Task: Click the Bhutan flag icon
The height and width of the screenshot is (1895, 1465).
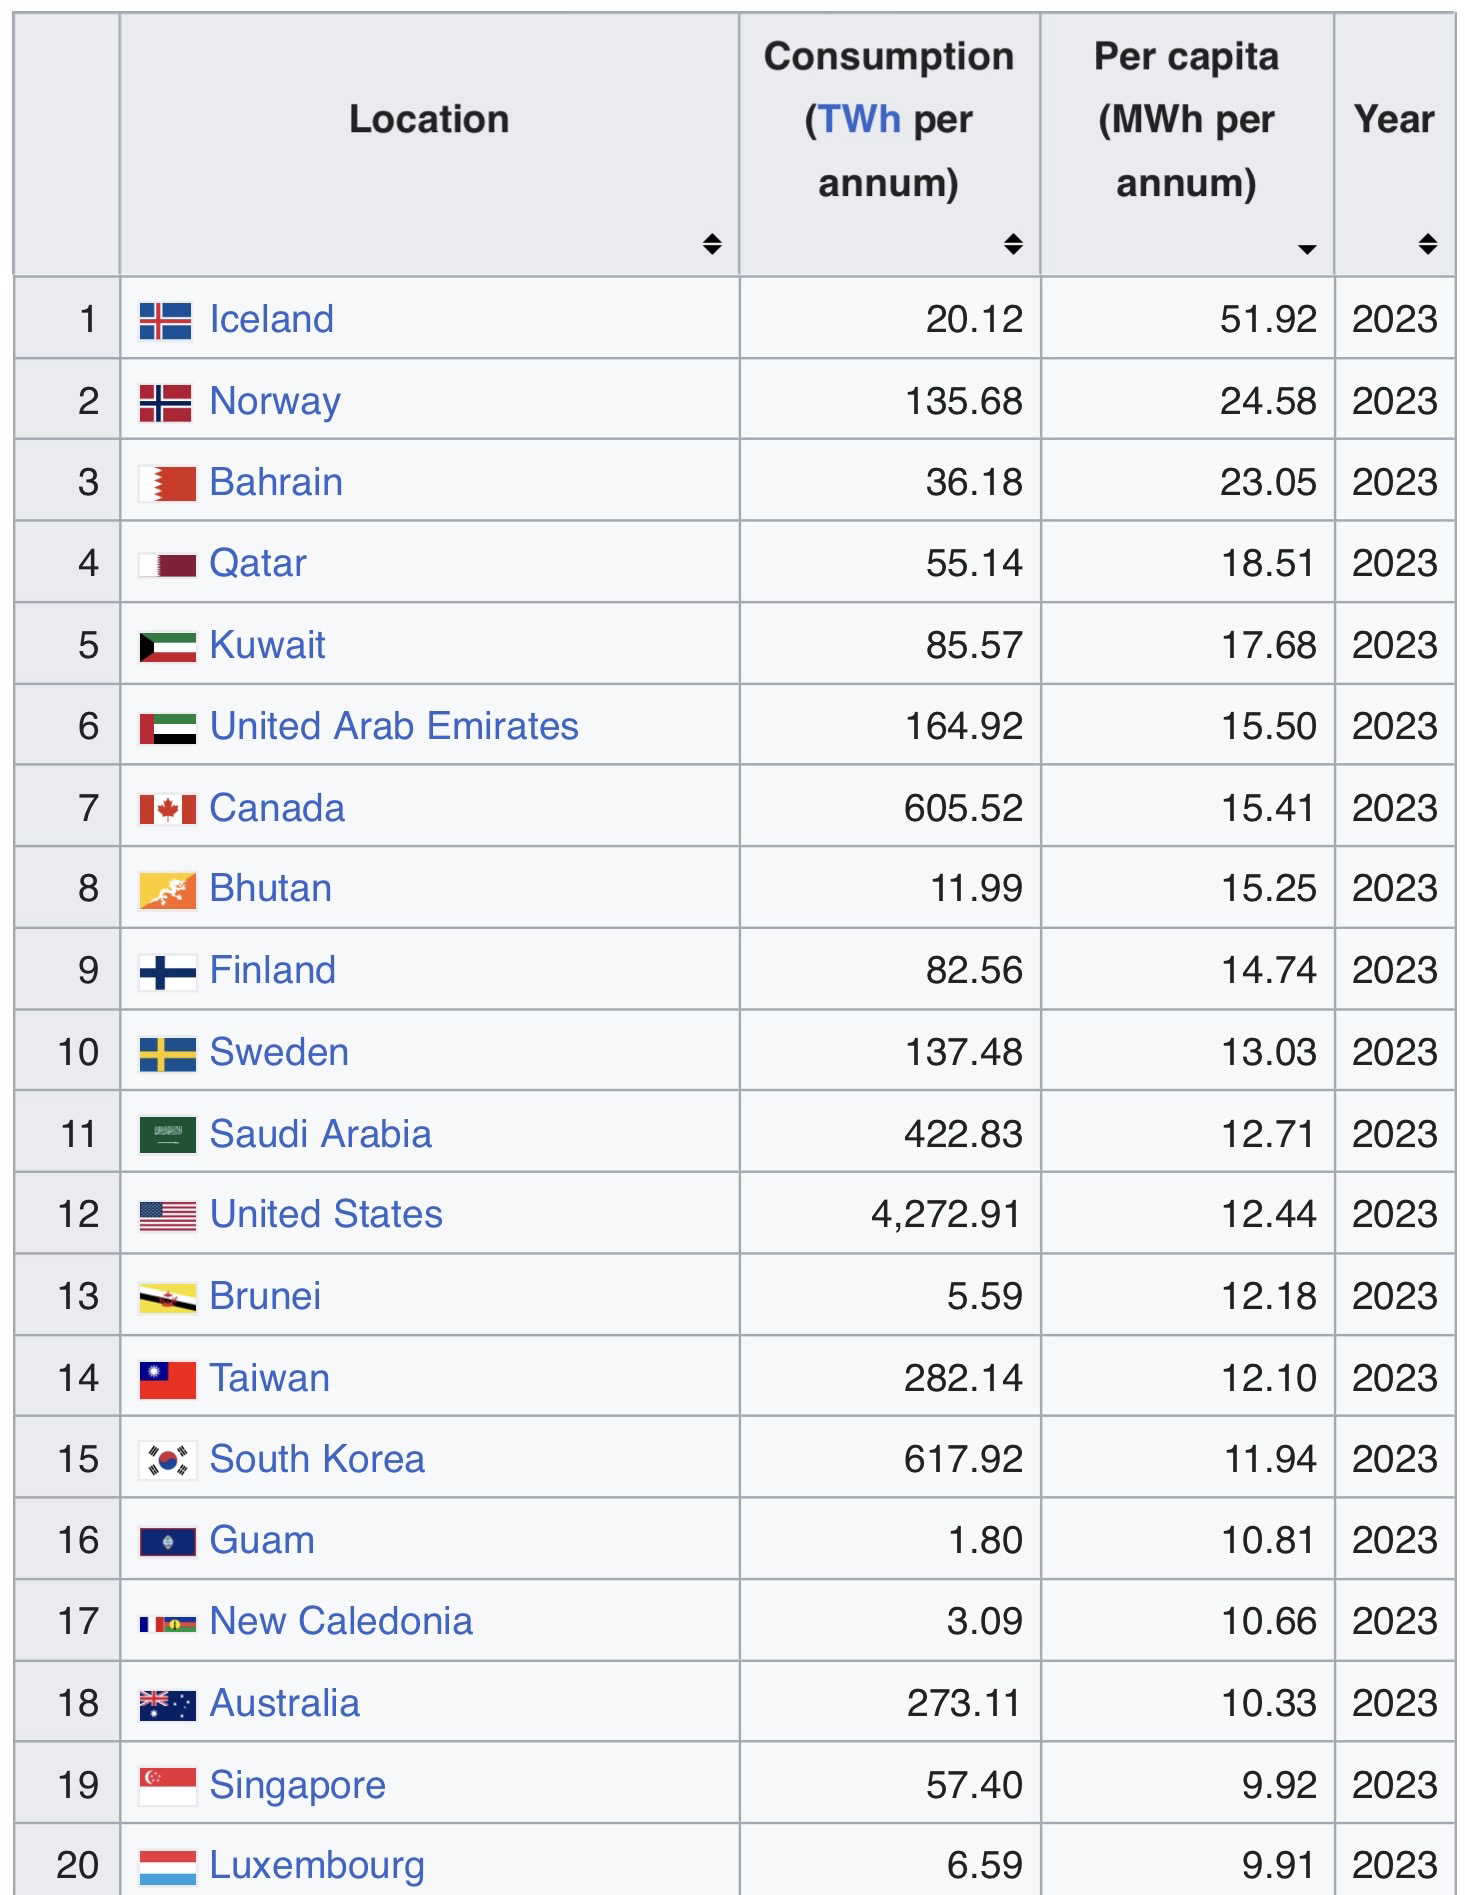Action: (x=166, y=890)
